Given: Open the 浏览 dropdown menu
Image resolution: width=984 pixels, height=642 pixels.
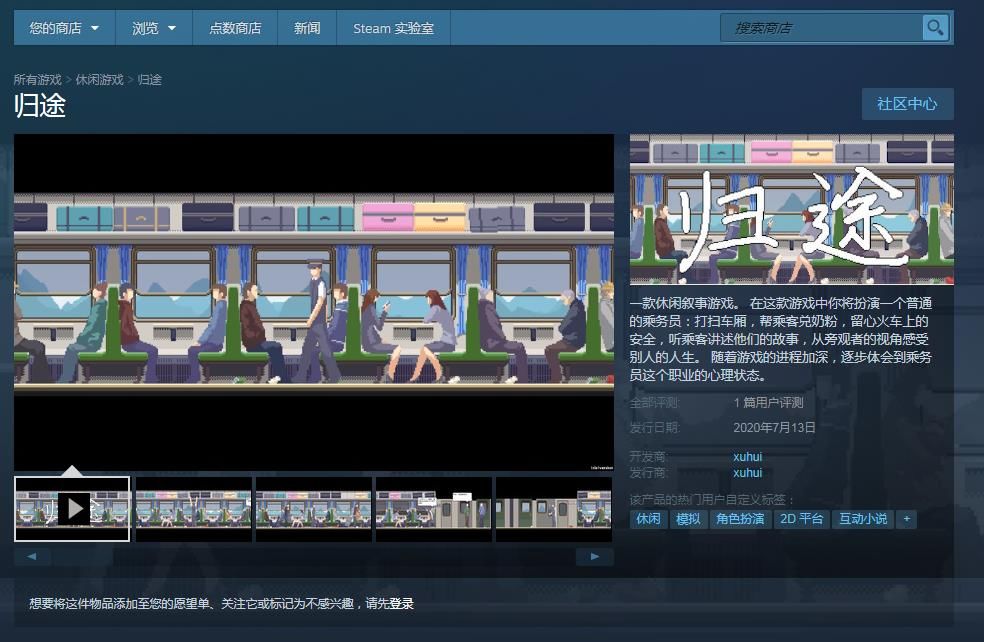Looking at the screenshot, I should coord(154,28).
